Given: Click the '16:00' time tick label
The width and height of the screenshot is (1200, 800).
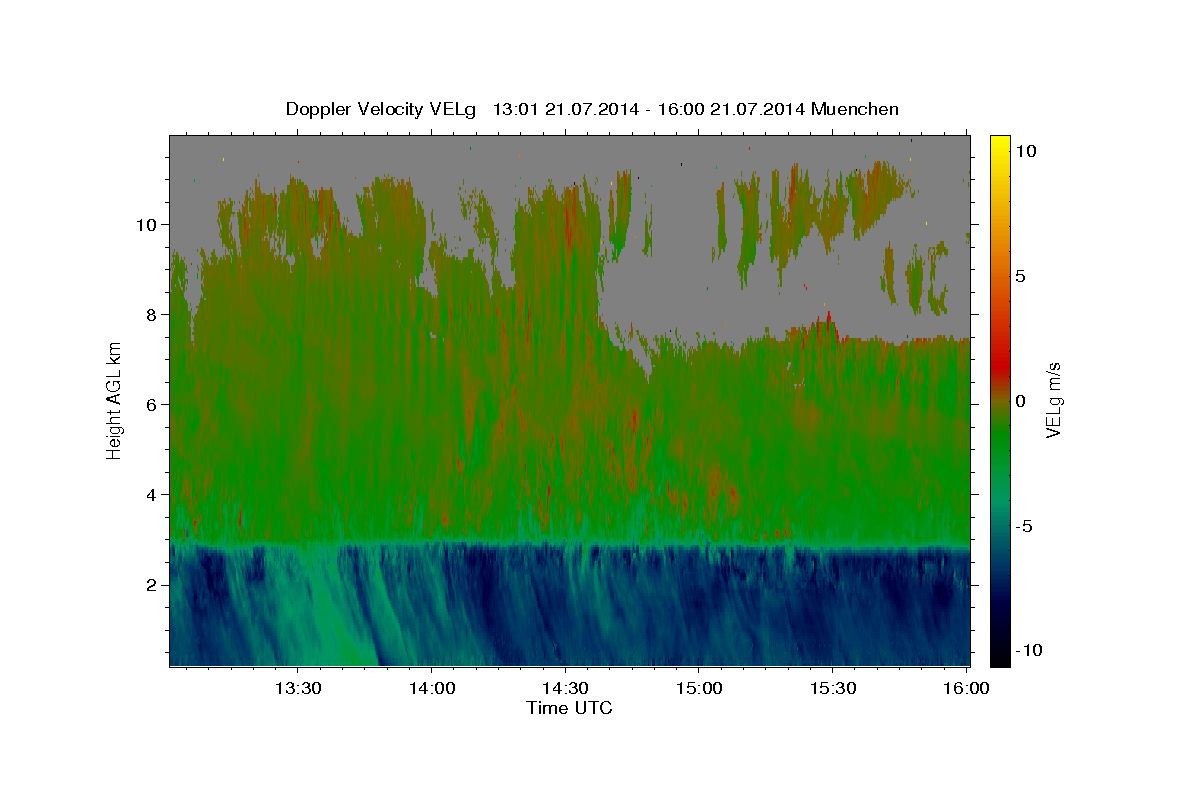Looking at the screenshot, I should [x=965, y=689].
